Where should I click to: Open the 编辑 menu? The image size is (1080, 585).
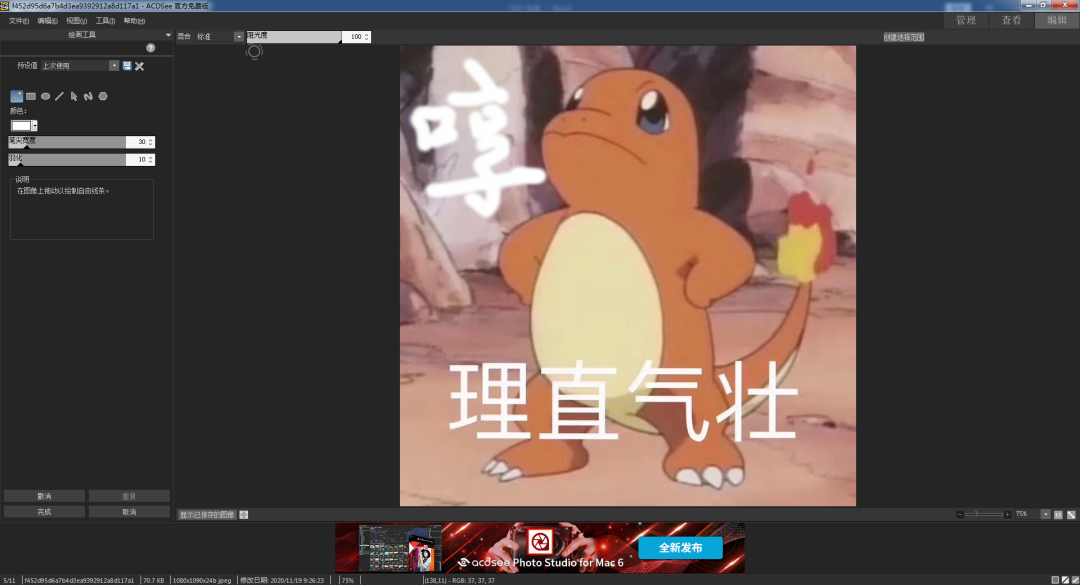48,21
